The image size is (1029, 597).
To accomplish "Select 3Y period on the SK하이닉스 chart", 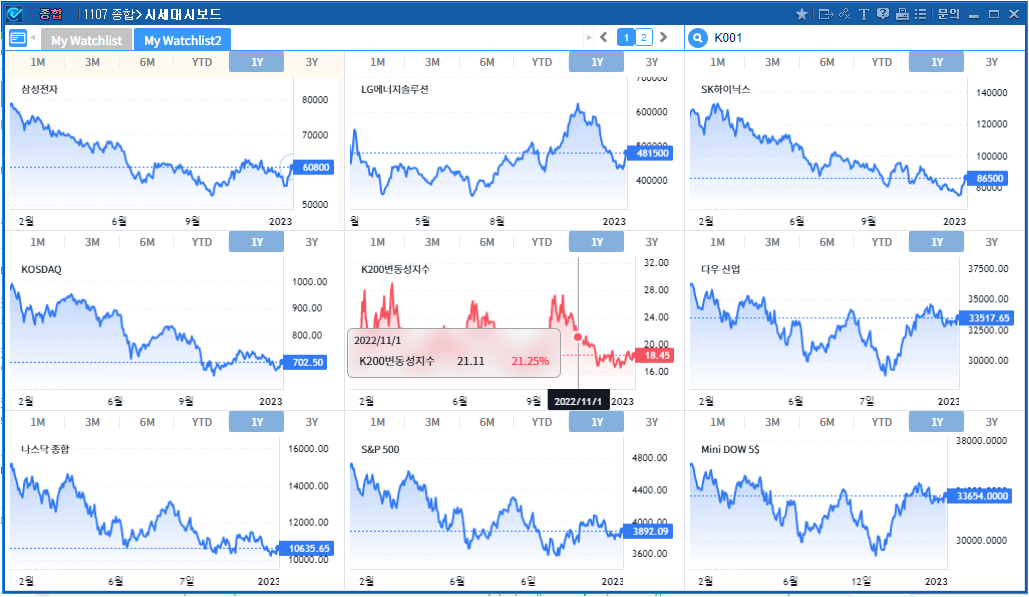I will (x=991, y=62).
